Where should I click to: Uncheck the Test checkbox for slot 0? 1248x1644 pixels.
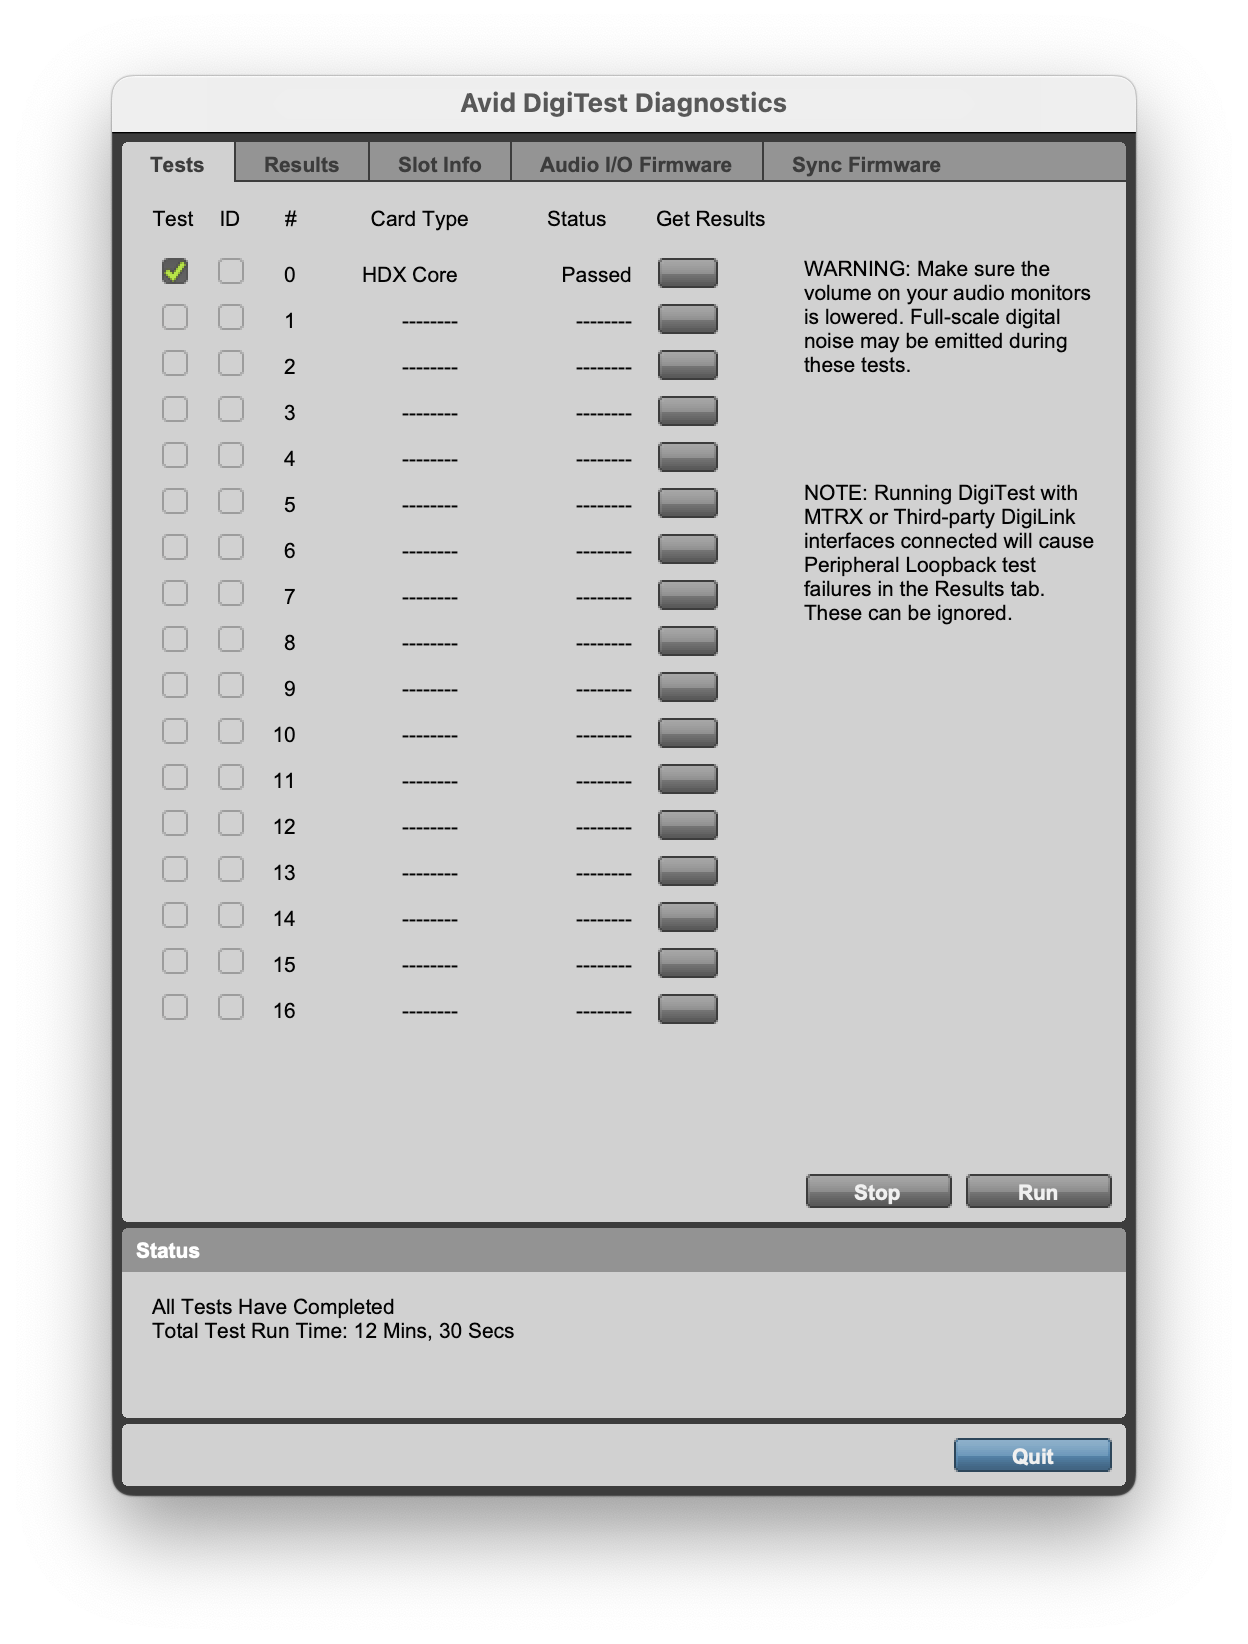pos(175,271)
